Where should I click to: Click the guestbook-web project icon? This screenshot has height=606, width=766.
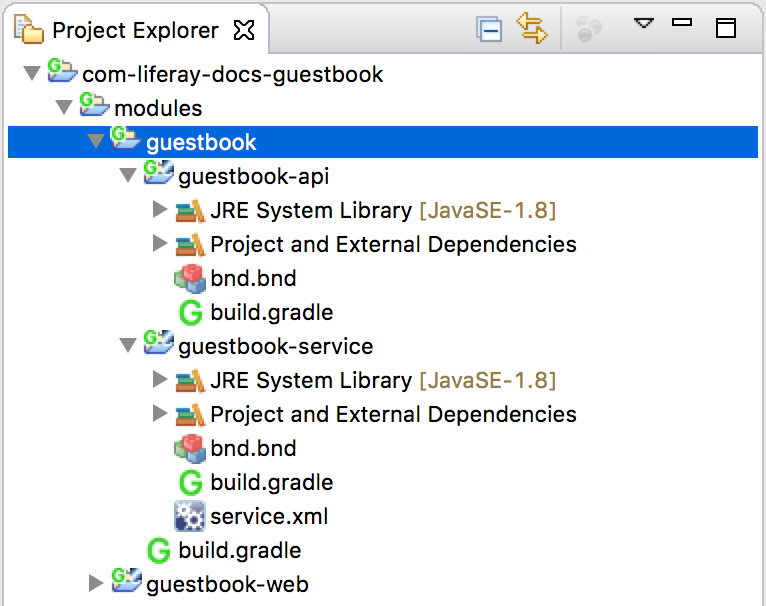[127, 580]
